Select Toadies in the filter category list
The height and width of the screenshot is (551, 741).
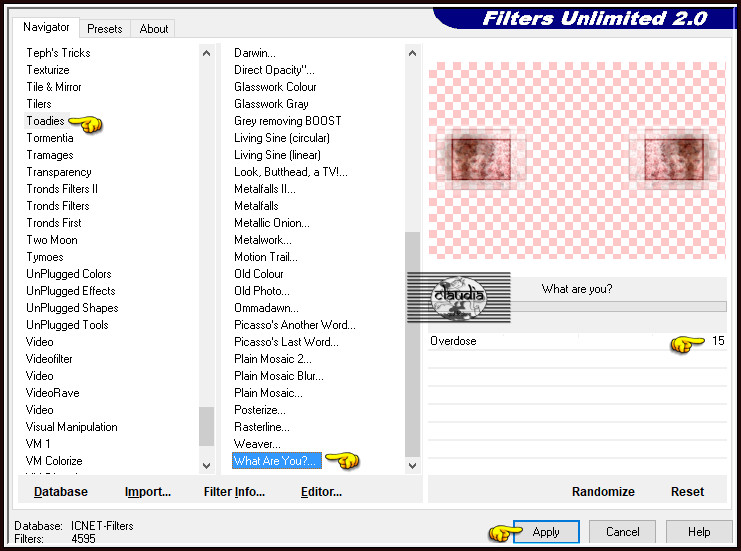click(x=45, y=121)
